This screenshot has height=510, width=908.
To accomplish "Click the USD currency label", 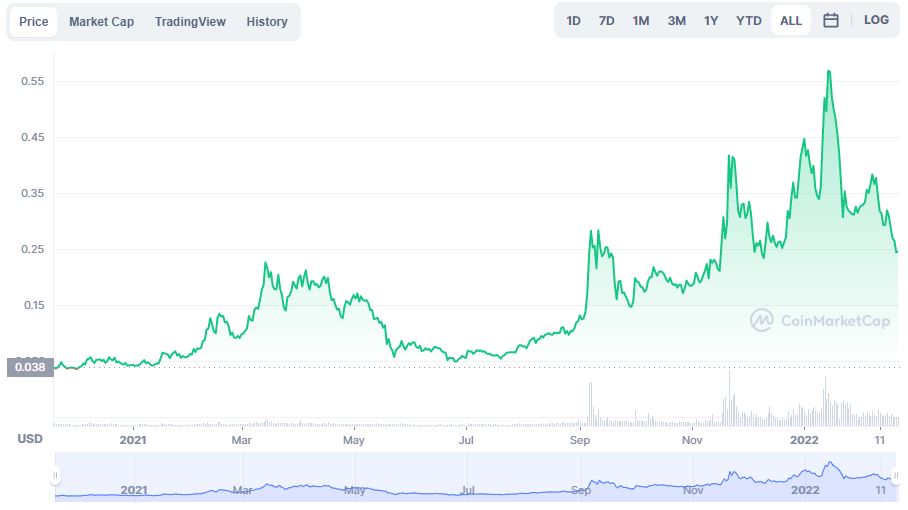I will tap(30, 439).
